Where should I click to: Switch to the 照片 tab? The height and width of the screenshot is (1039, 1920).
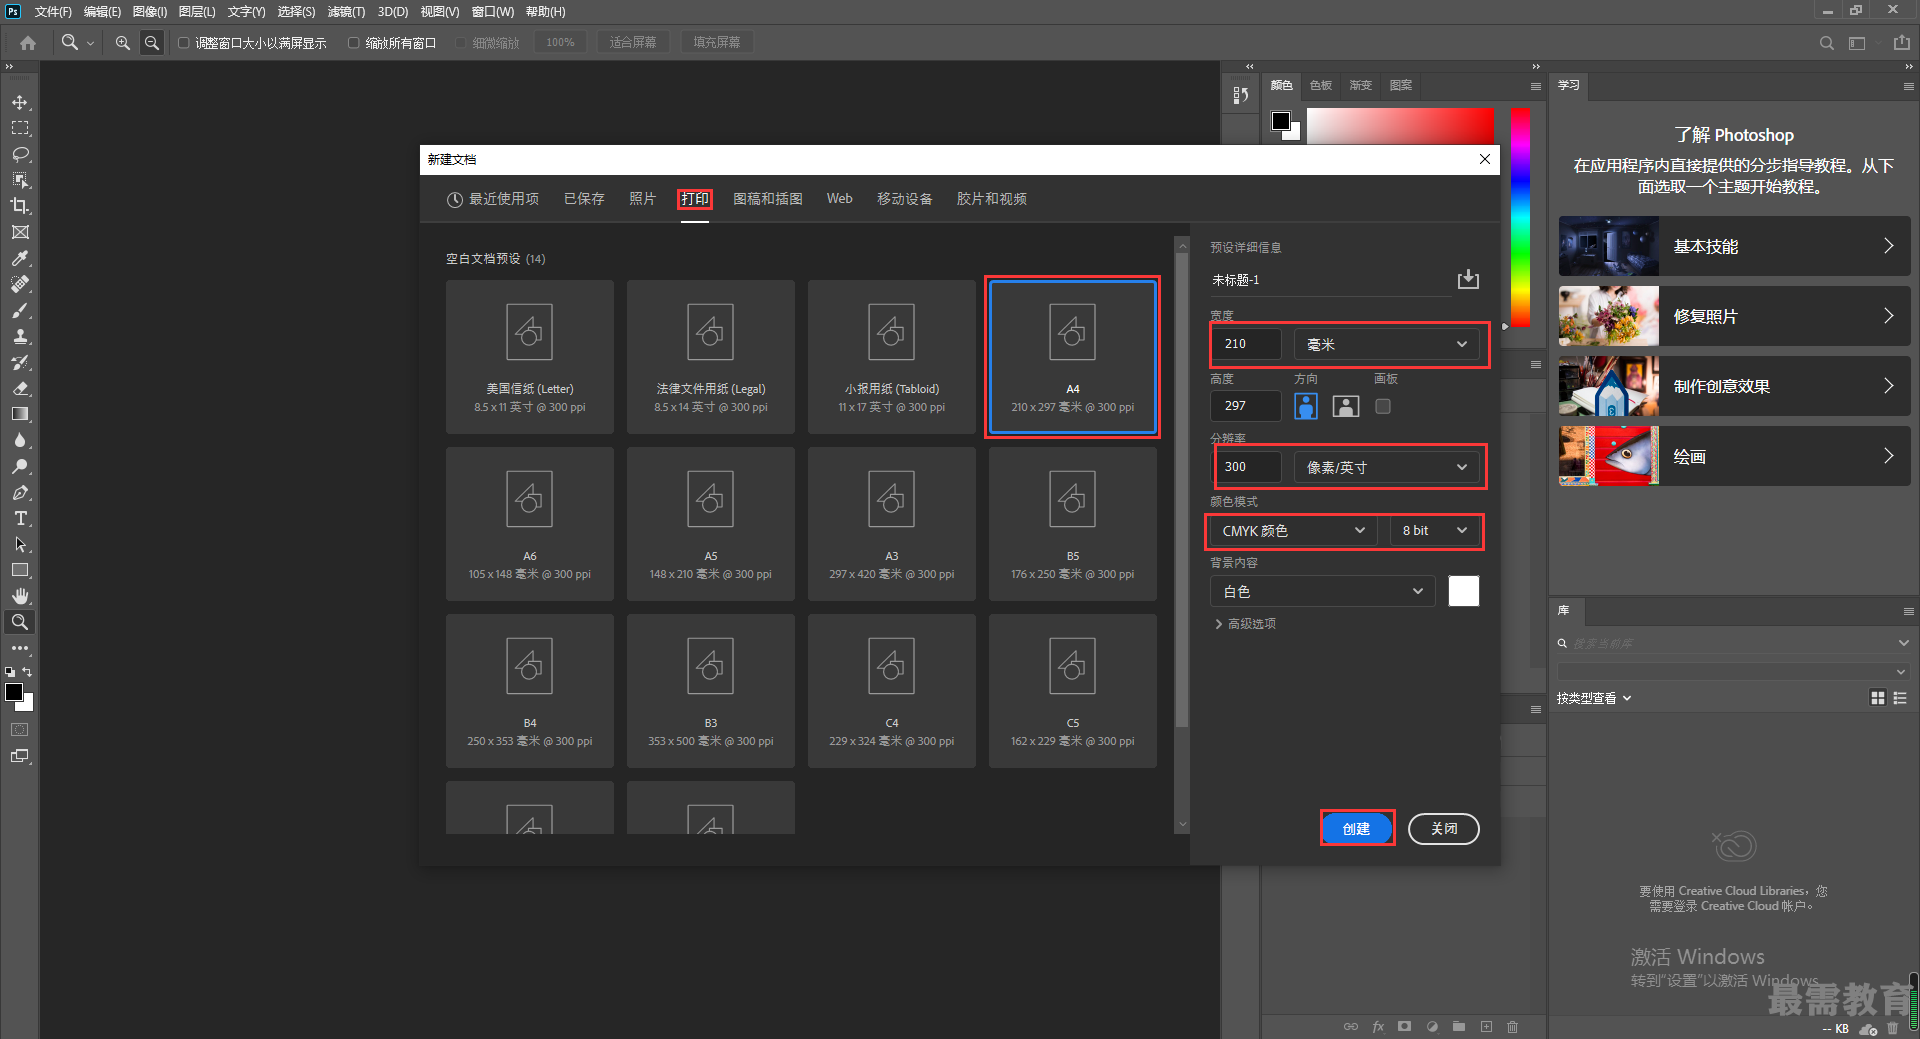[x=642, y=199]
